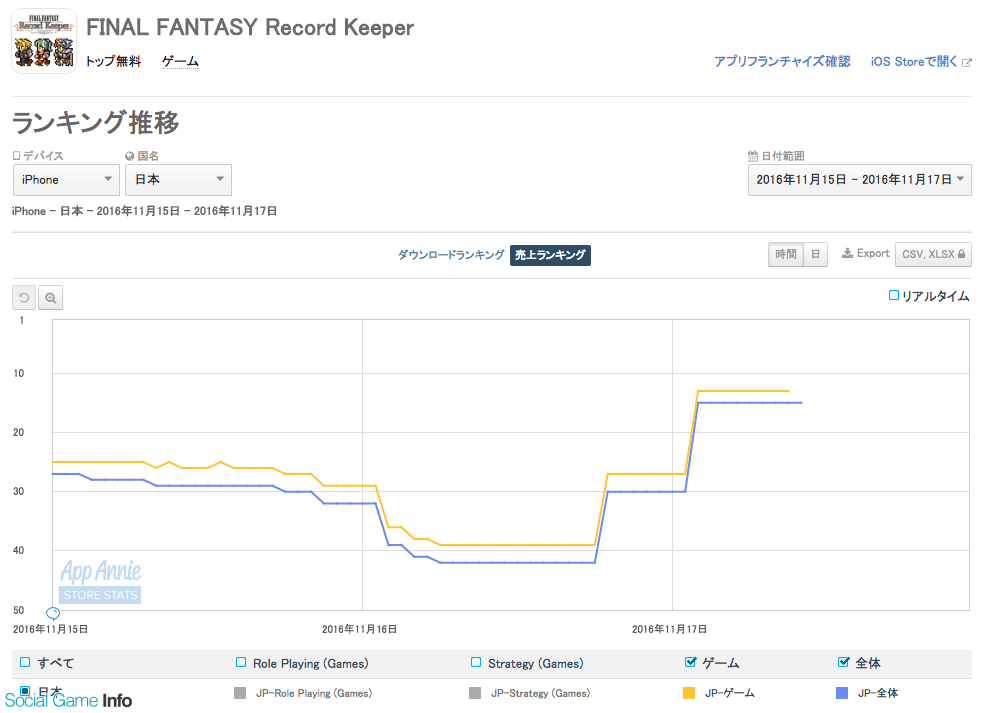982x713 pixels.
Task: Check the すべて checkbox
Action: (x=25, y=662)
